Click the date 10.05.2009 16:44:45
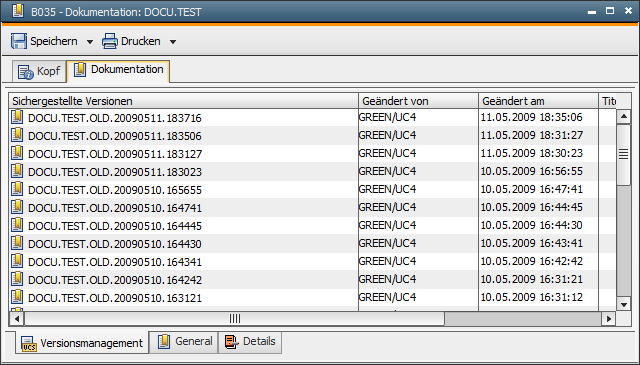The image size is (640, 365). click(531, 207)
